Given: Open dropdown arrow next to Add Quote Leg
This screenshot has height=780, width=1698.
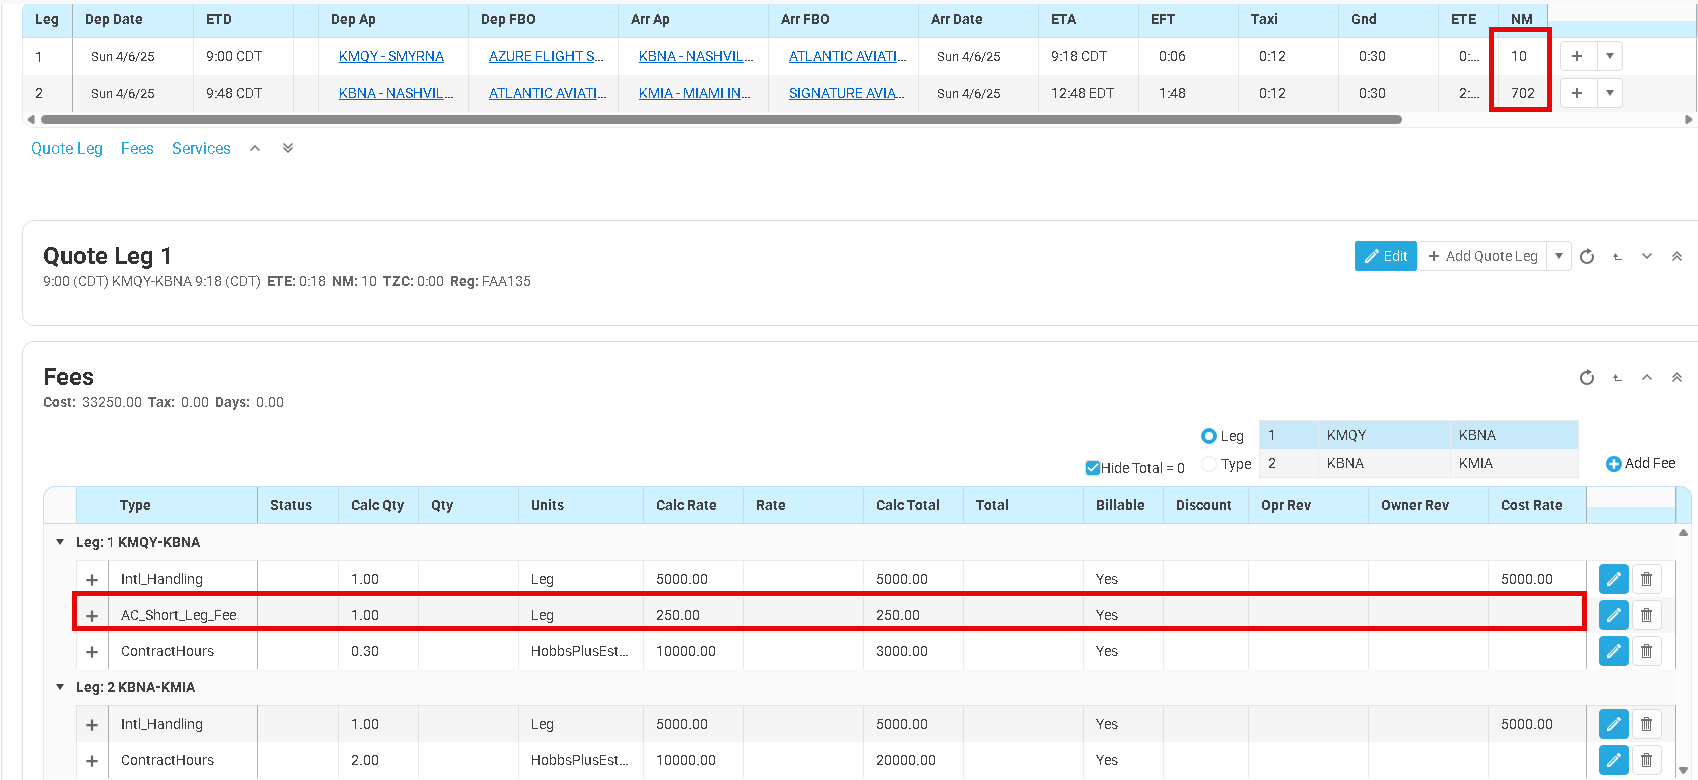Looking at the screenshot, I should [x=1558, y=256].
